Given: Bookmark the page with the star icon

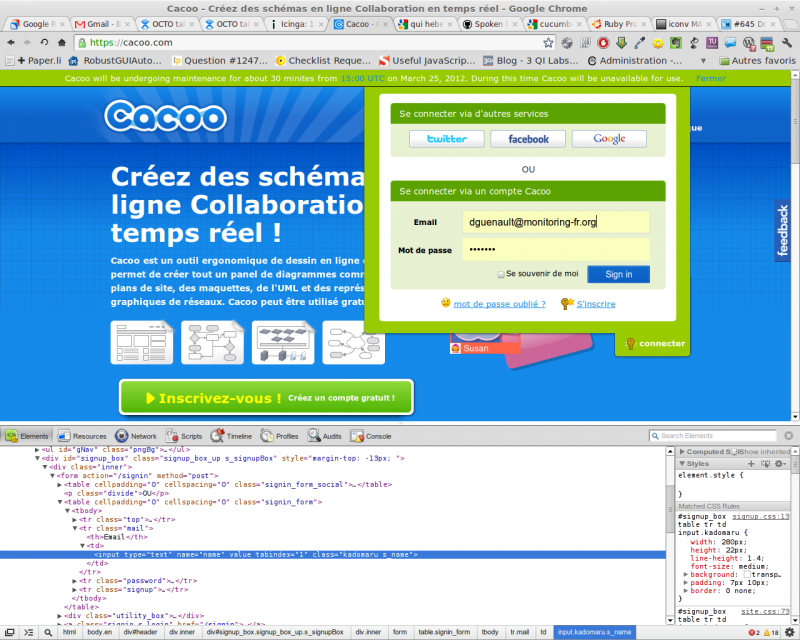Looking at the screenshot, I should (x=548, y=42).
